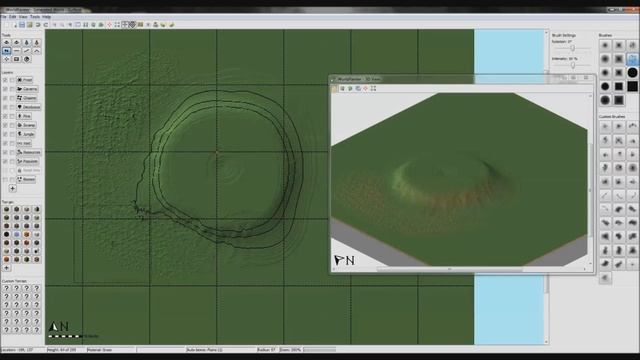This screenshot has width=640, height=360.
Task: Choose the highlighted blue brush in Brushes panel
Action: pyautogui.click(x=632, y=59)
